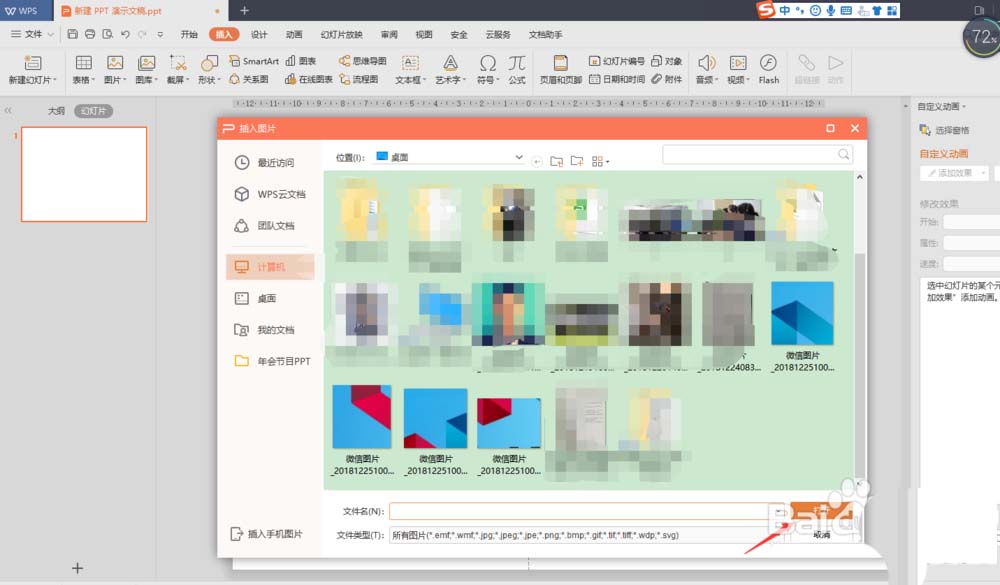
Task: Click the dialog search field
Action: (x=757, y=154)
